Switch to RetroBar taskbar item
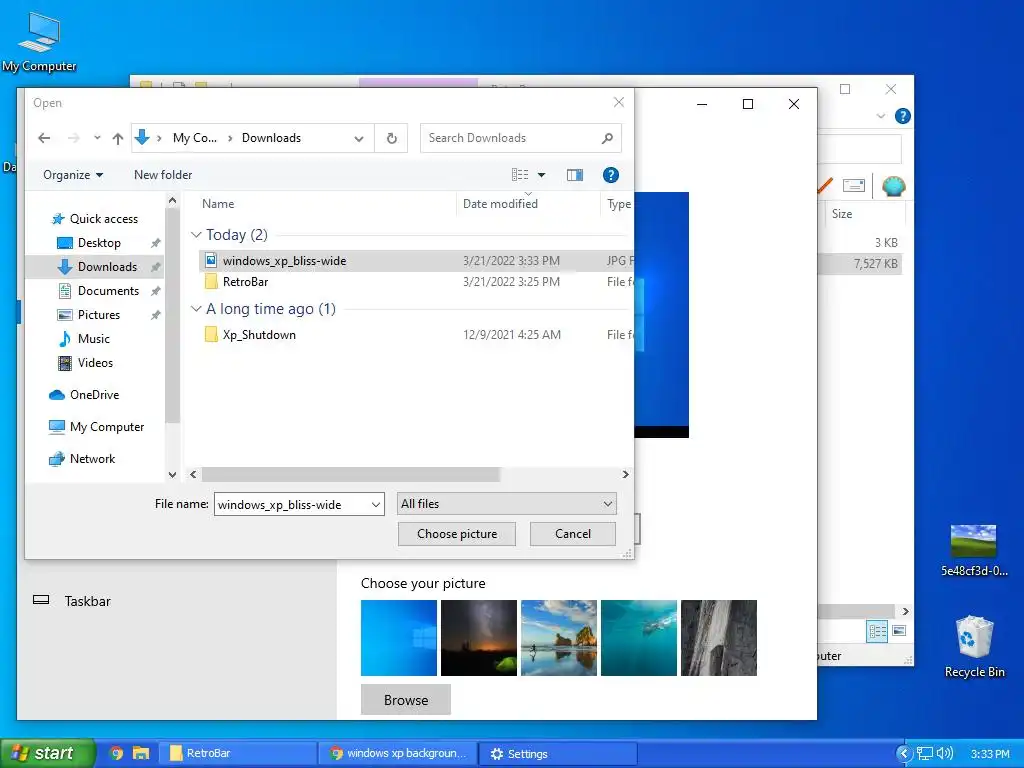1024x768 pixels. point(238,753)
